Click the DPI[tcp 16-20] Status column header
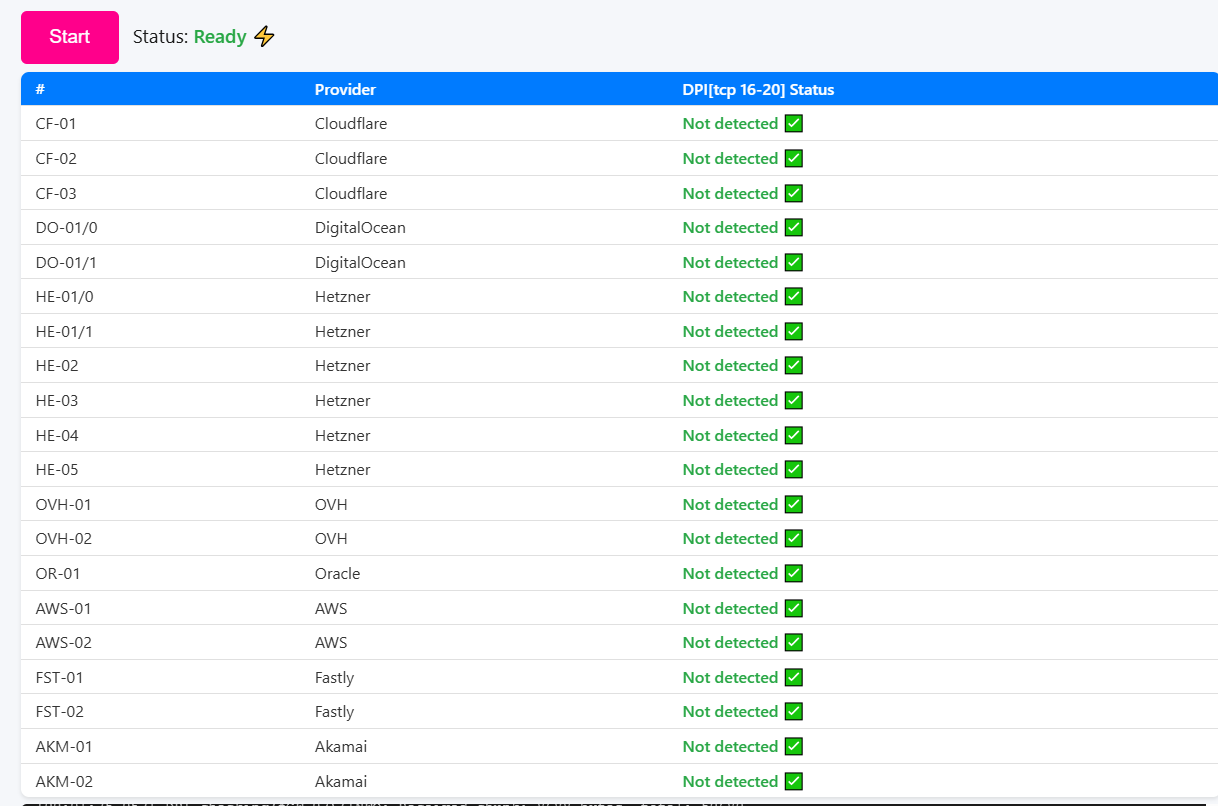The height and width of the screenshot is (806, 1218). point(758,90)
